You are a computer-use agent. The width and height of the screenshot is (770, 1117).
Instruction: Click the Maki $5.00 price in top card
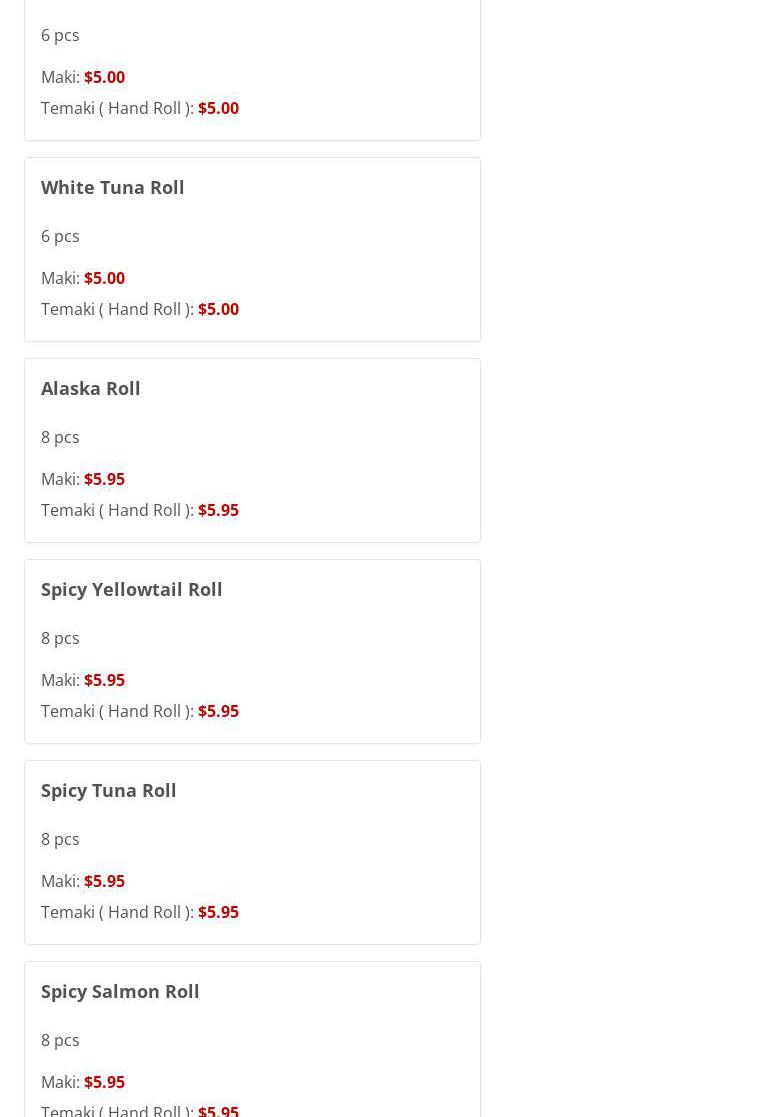point(104,77)
